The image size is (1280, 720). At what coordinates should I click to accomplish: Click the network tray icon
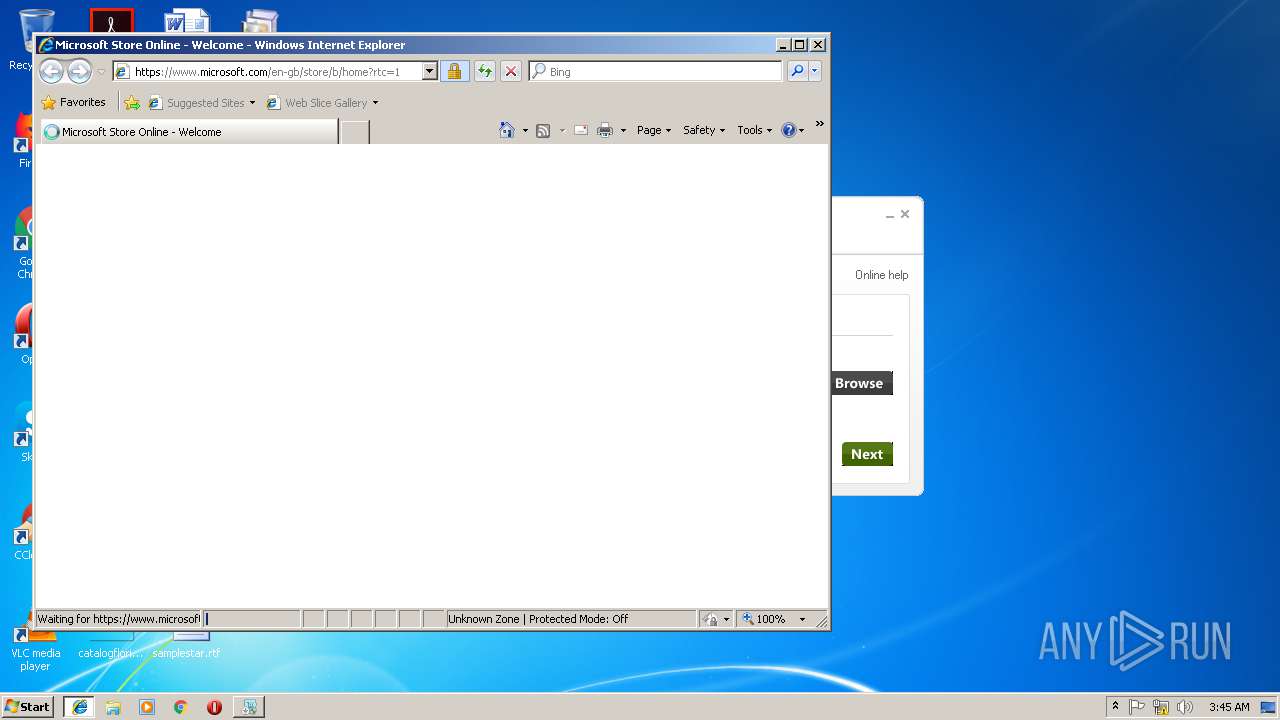coord(1161,707)
